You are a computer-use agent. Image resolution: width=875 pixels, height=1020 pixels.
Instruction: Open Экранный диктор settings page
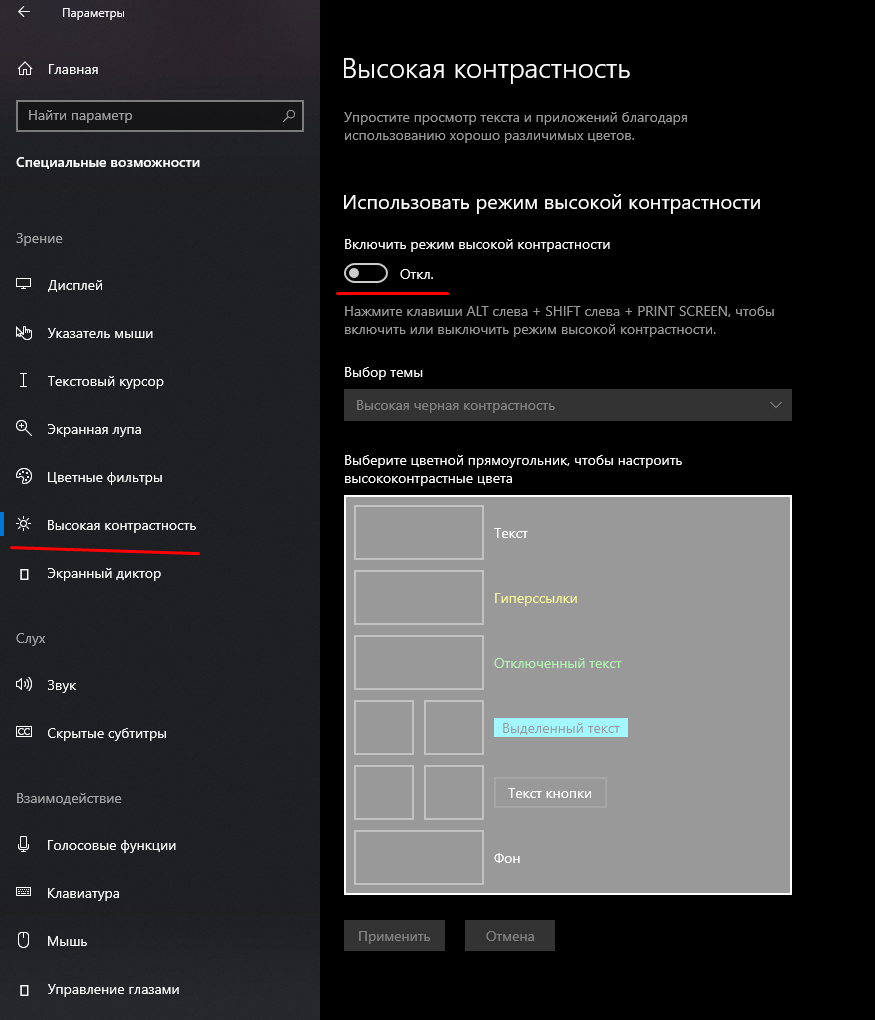tap(104, 573)
